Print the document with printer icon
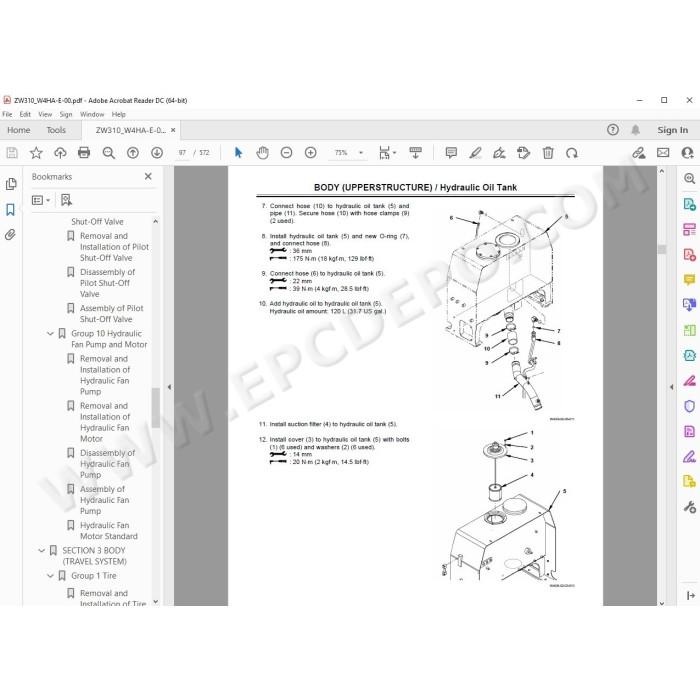The image size is (700, 700). click(84, 153)
